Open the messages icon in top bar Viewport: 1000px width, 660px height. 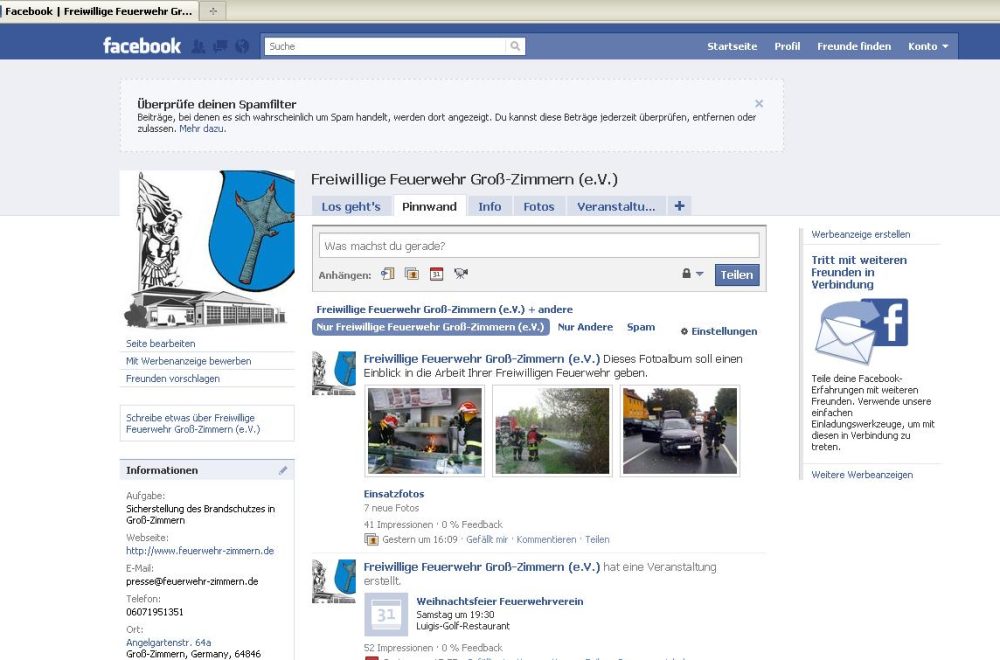(x=221, y=44)
